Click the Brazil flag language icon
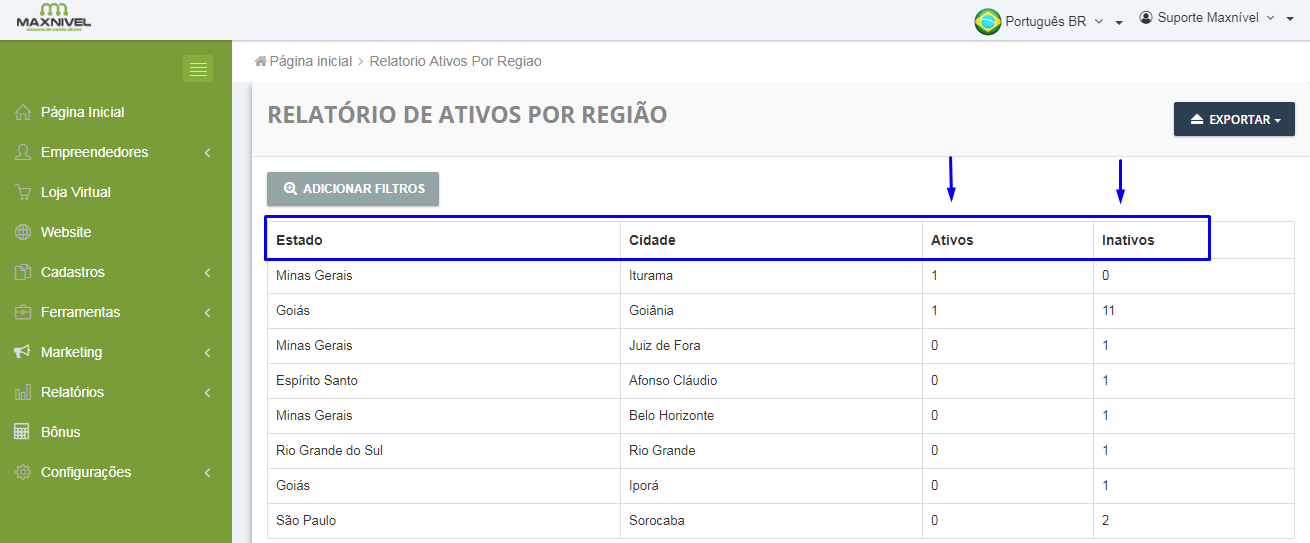 click(x=988, y=21)
